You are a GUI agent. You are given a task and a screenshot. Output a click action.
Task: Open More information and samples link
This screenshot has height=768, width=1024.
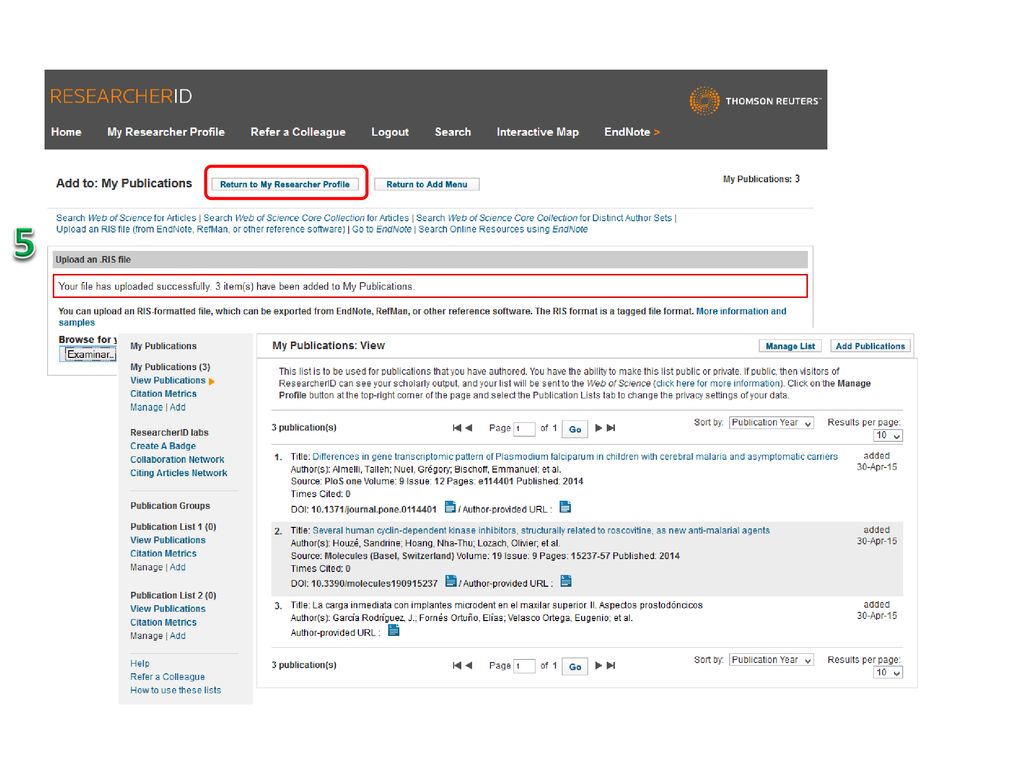click(741, 312)
